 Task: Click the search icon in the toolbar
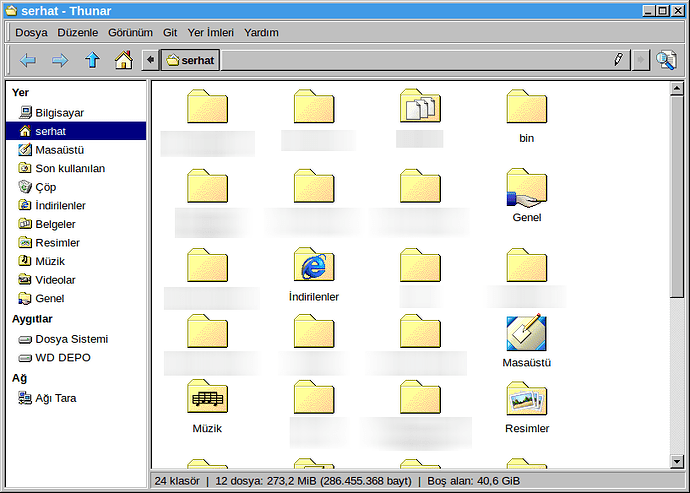[x=666, y=60]
